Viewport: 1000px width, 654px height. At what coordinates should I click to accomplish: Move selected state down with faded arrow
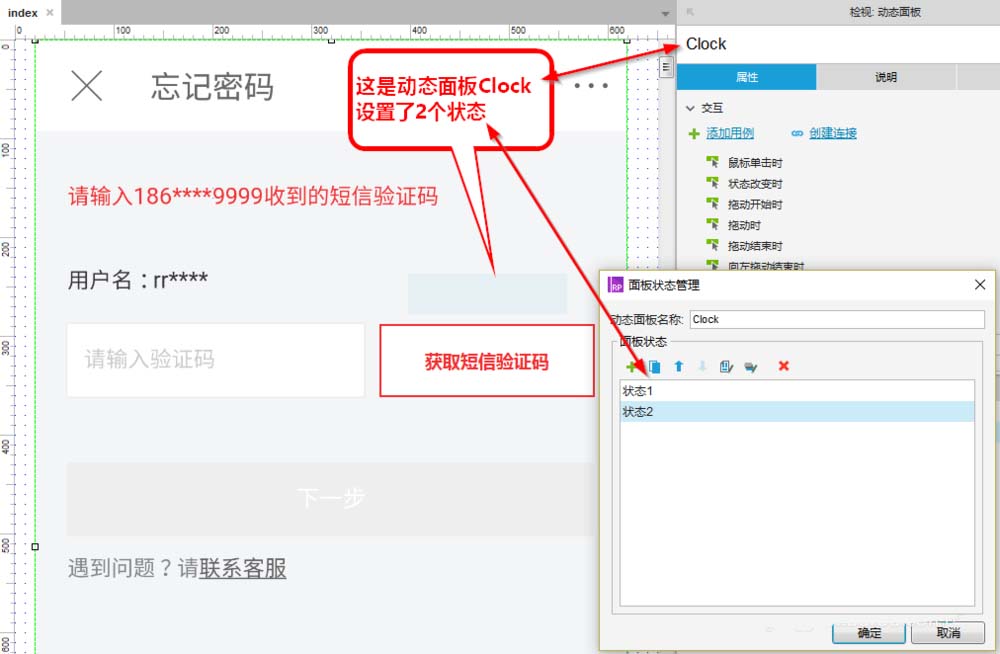(x=702, y=366)
